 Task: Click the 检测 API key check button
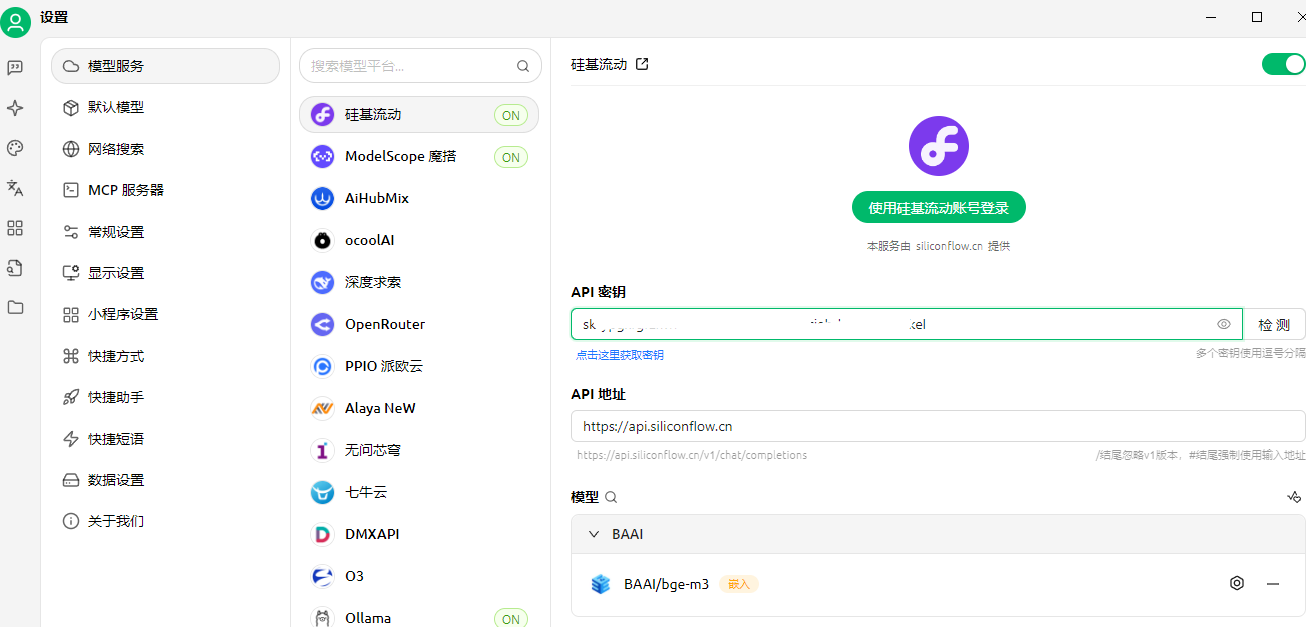1274,324
